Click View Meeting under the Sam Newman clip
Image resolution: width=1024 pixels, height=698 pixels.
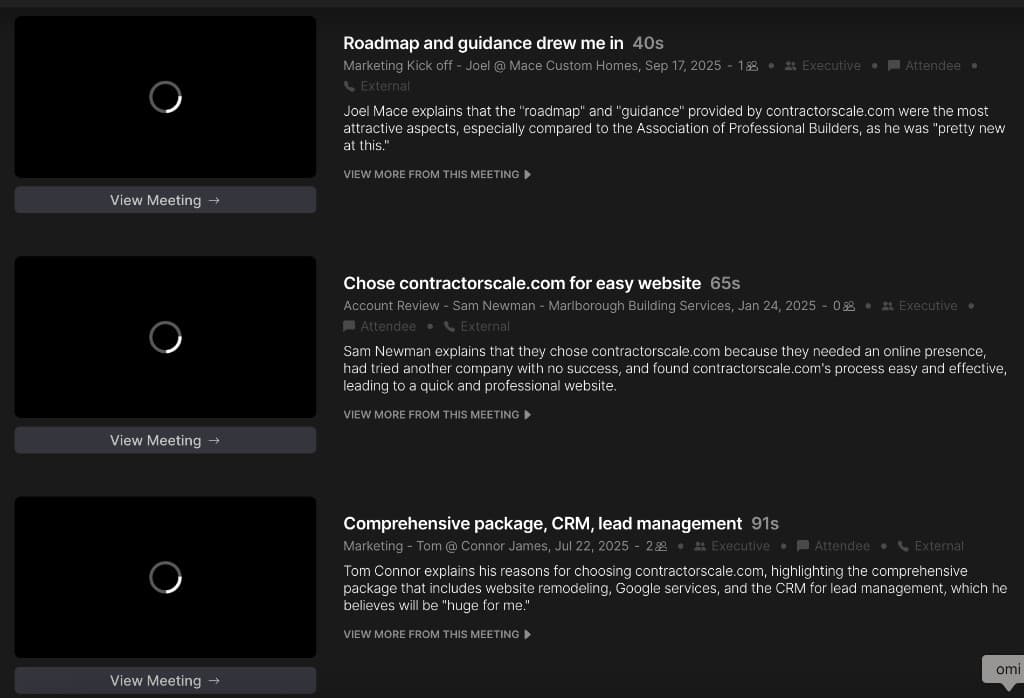click(165, 440)
